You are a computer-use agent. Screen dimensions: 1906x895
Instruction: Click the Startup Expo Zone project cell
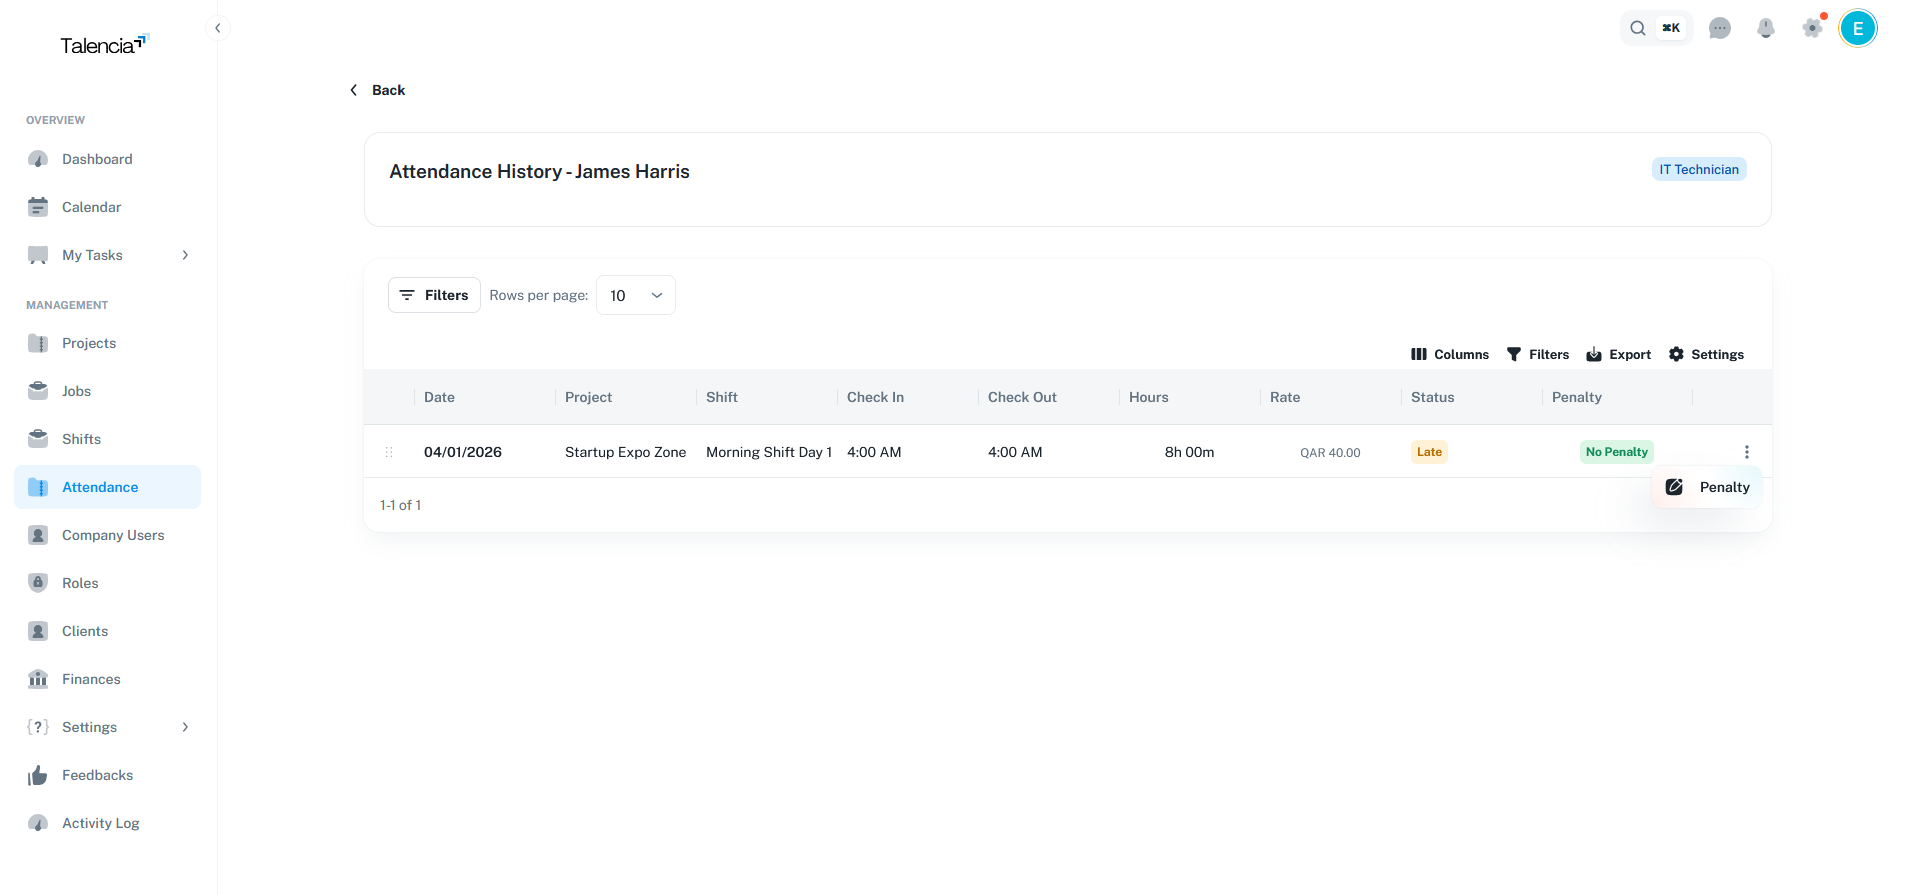pos(625,452)
